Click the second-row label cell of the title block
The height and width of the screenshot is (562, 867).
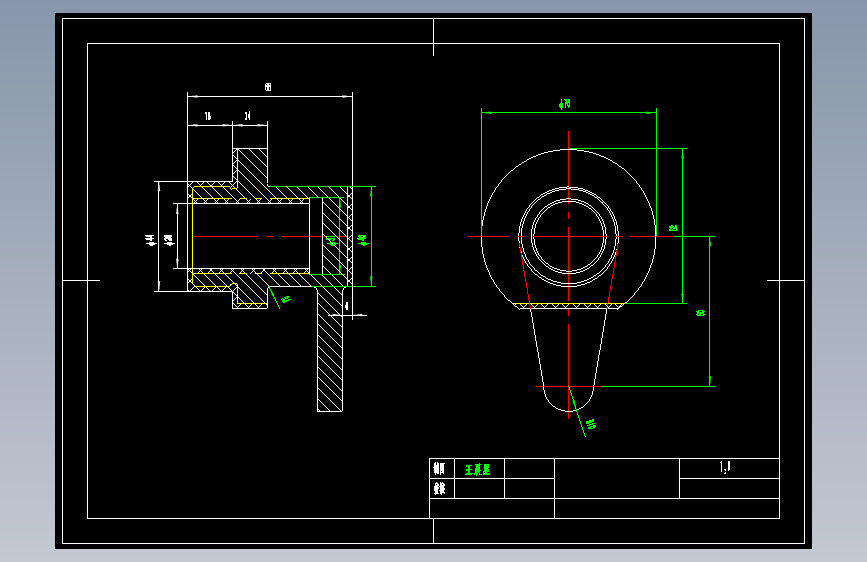click(442, 488)
